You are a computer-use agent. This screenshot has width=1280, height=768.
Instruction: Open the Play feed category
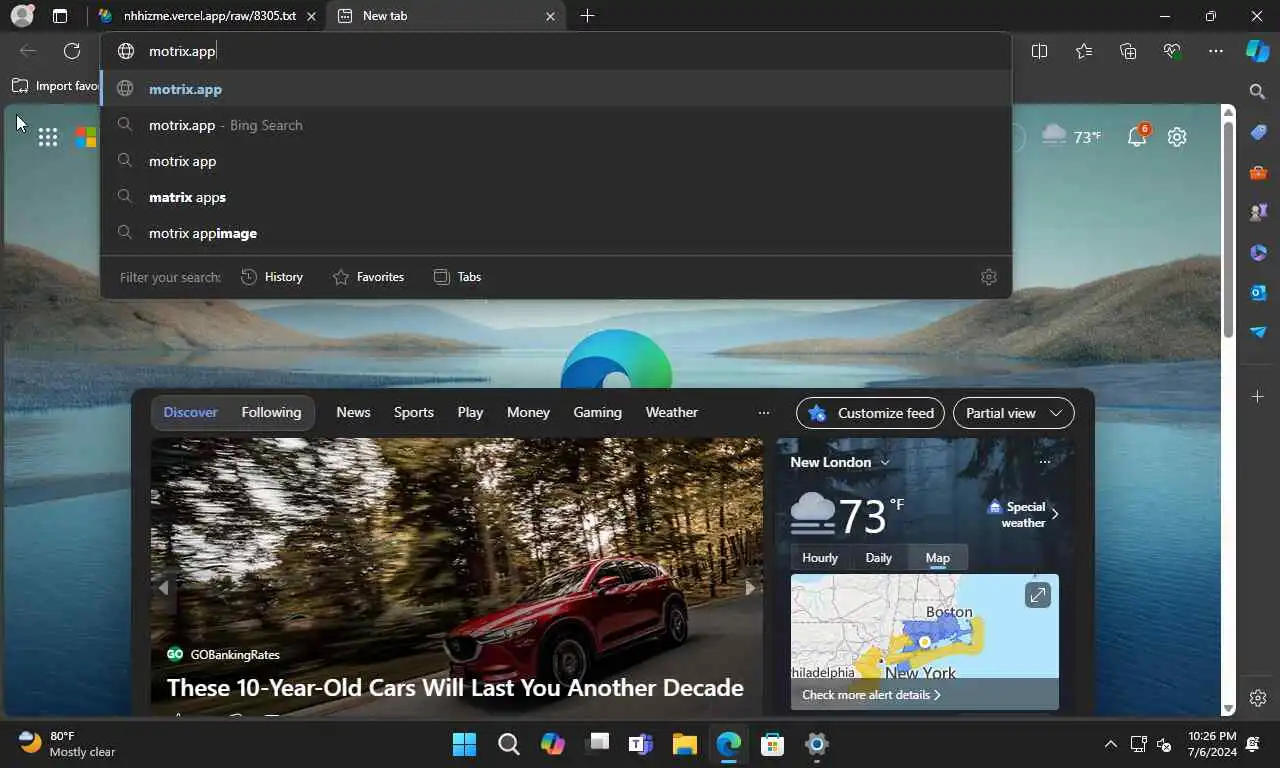click(470, 412)
